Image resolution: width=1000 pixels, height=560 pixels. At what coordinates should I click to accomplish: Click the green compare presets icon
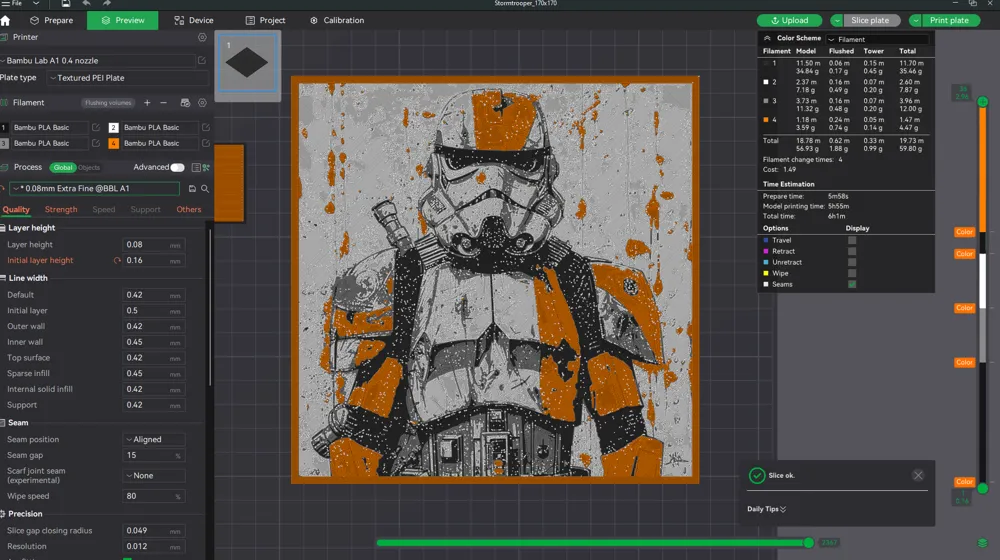(x=206, y=167)
